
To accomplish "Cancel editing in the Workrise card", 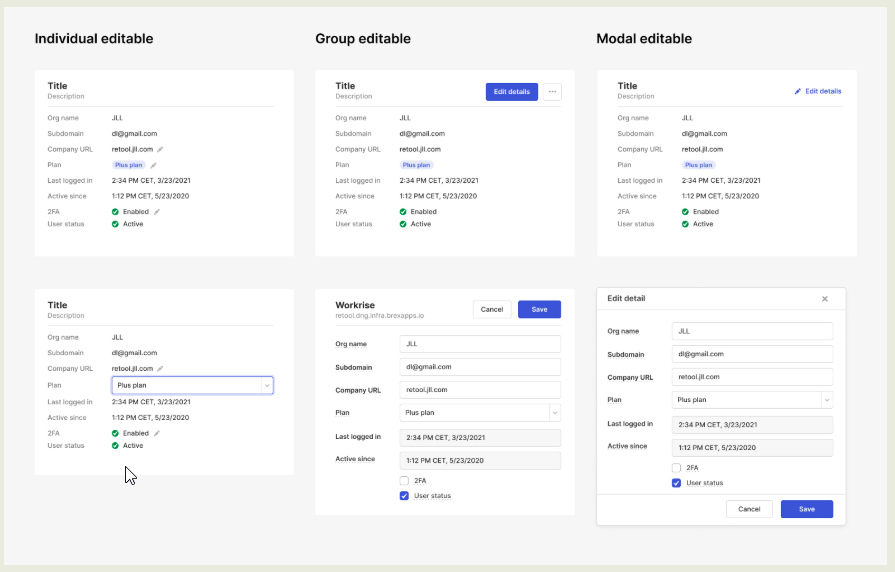I will (x=492, y=309).
